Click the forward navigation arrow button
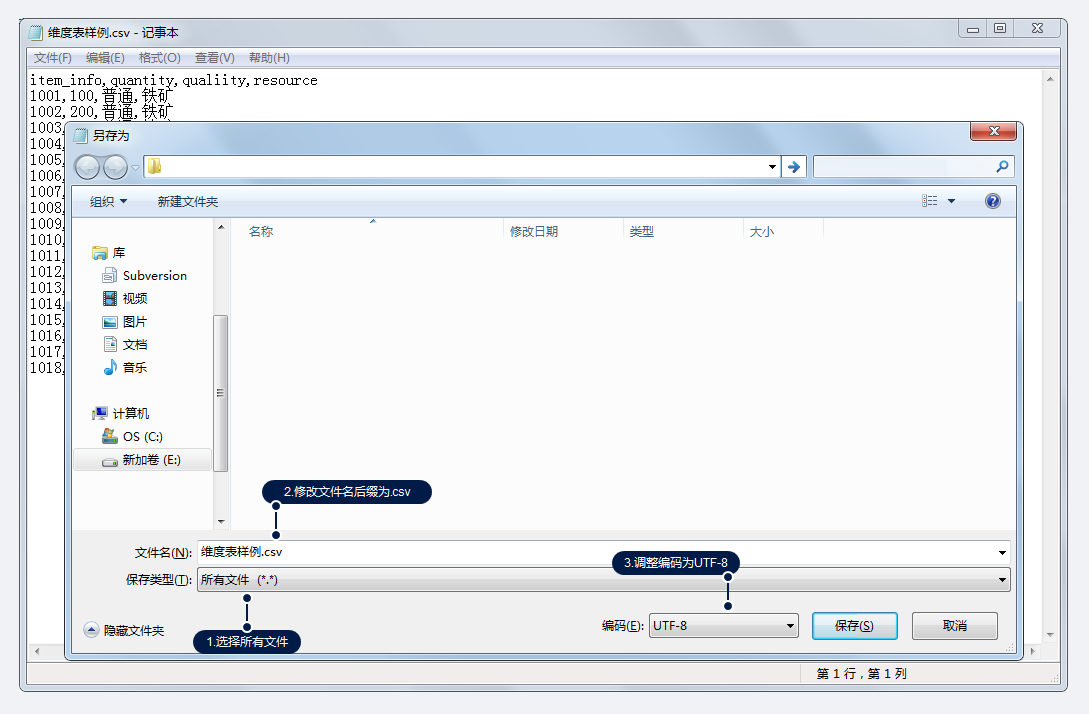 pos(116,167)
